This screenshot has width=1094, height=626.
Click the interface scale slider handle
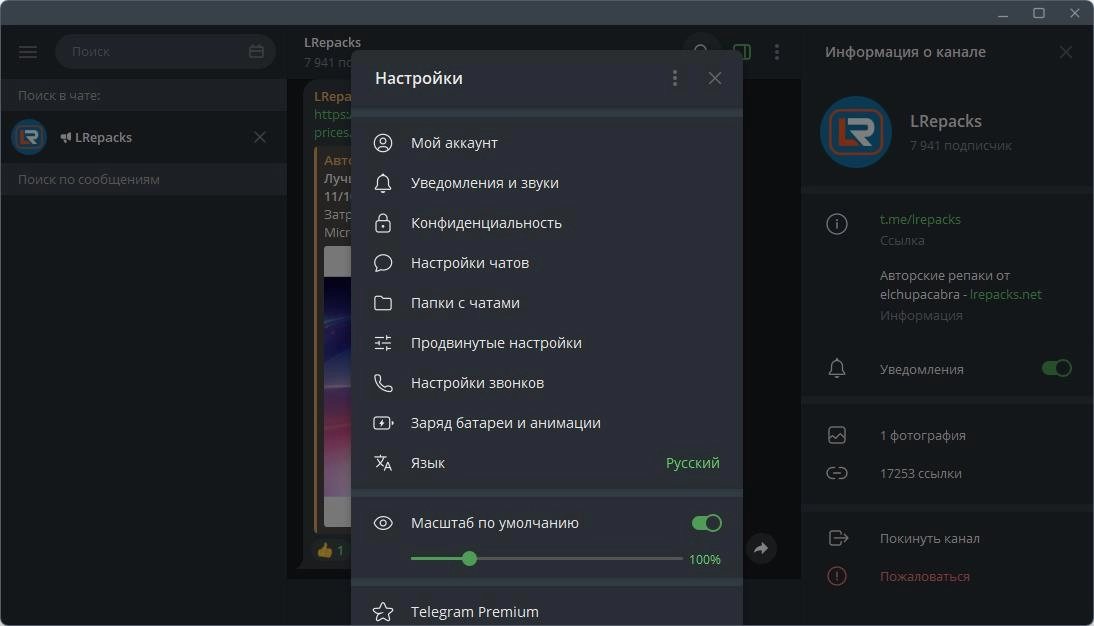[470, 558]
